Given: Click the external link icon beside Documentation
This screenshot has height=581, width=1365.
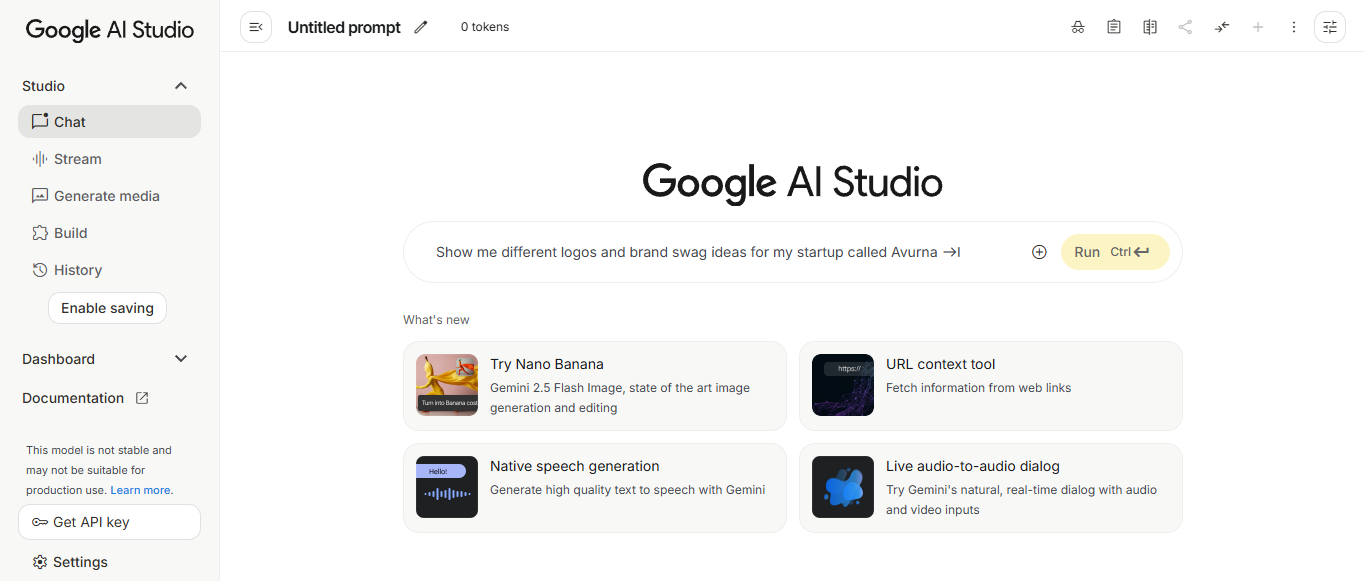Looking at the screenshot, I should point(142,398).
